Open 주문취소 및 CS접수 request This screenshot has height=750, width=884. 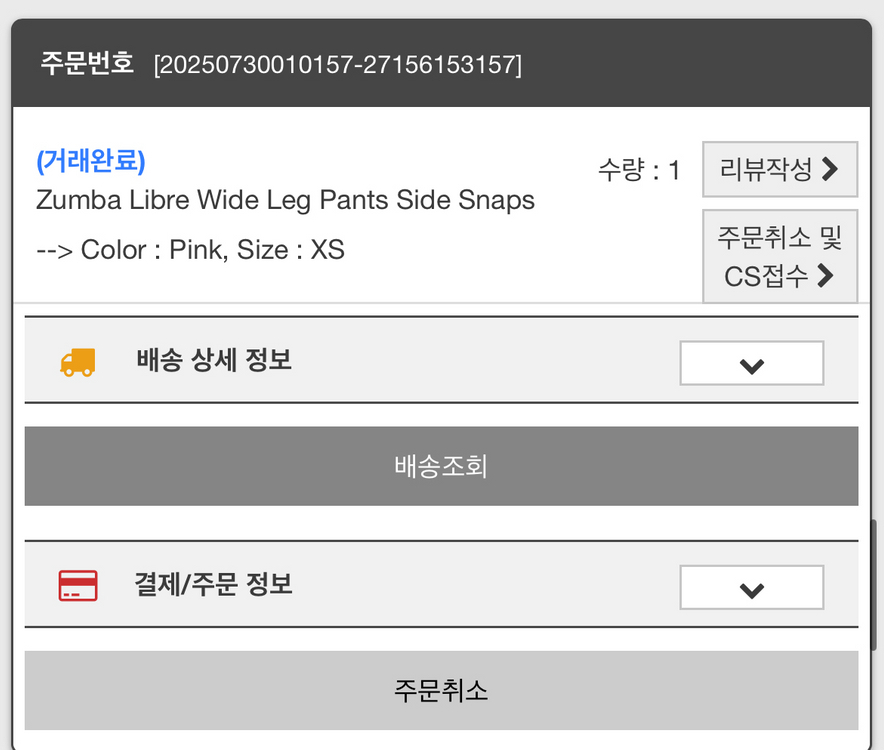(779, 256)
